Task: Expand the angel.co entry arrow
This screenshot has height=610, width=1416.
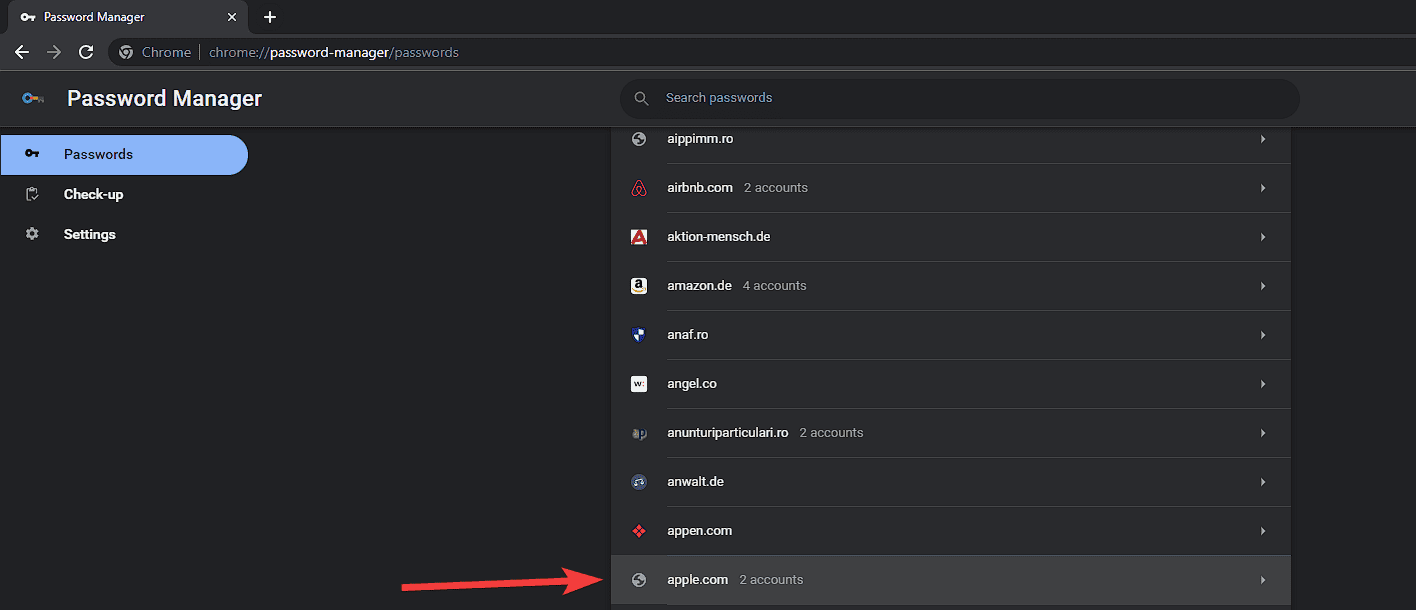Action: pos(1263,384)
